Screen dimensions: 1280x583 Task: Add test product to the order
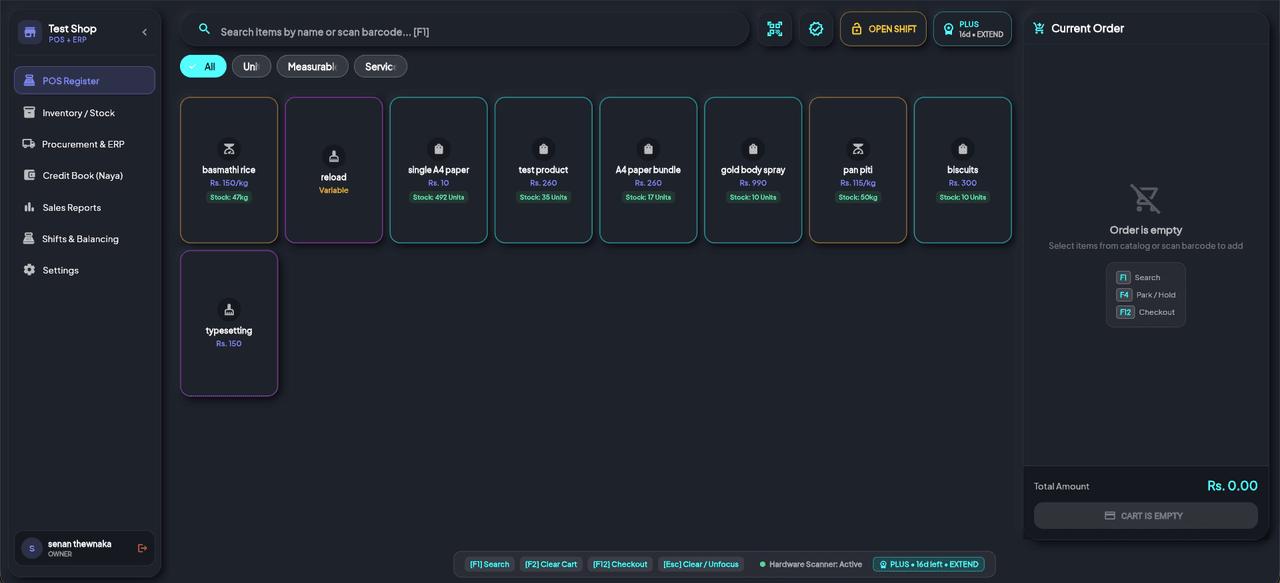(544, 170)
